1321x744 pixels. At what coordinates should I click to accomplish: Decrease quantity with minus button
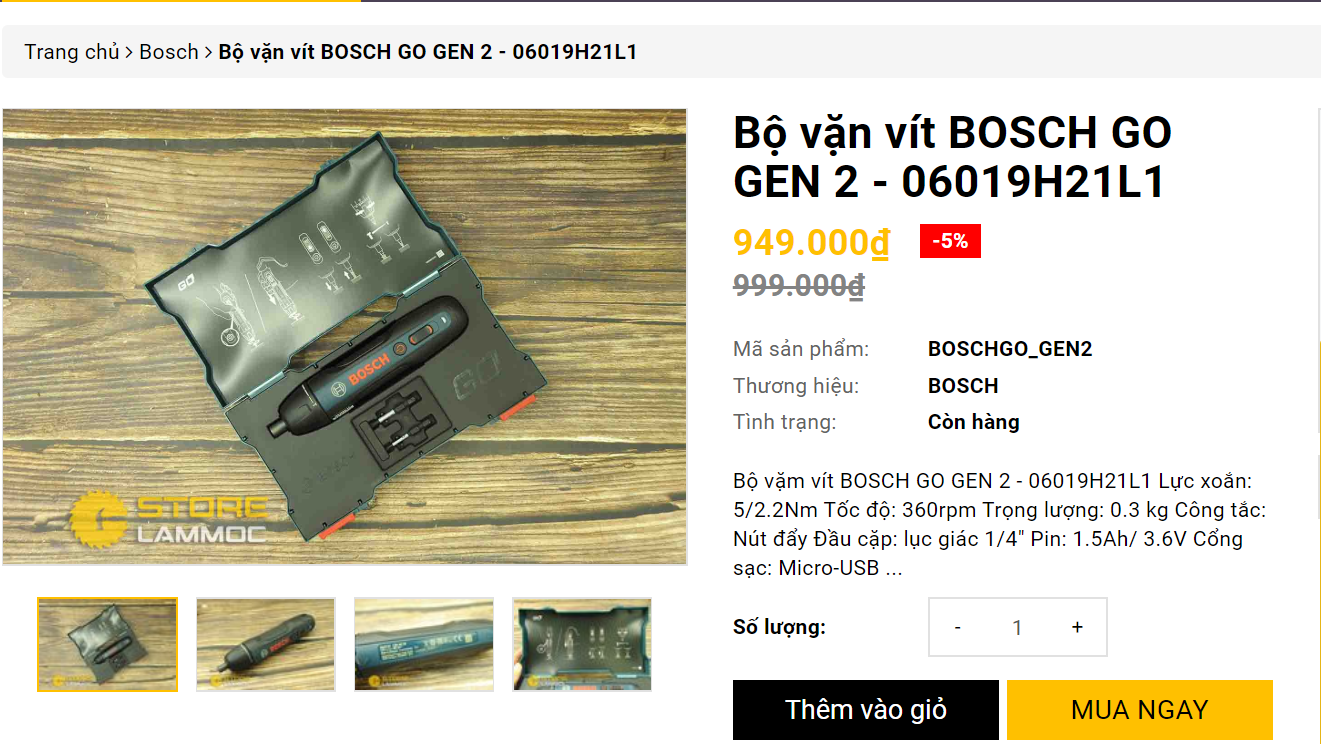tap(958, 627)
